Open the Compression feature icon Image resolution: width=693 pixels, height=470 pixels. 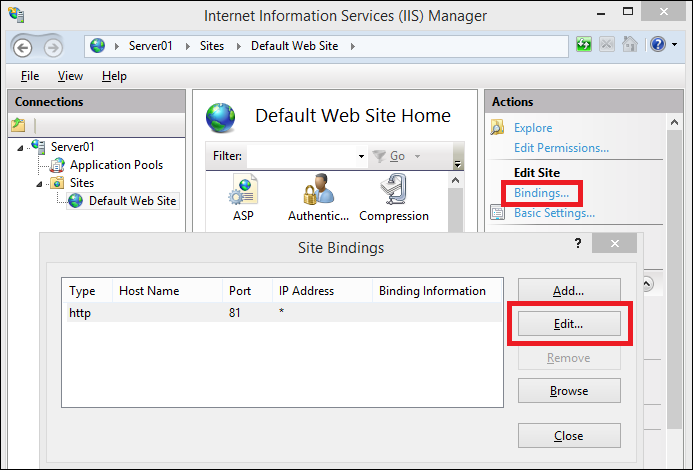click(393, 196)
